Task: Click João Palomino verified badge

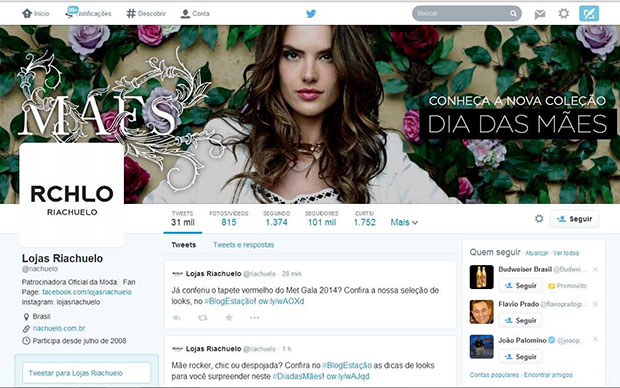Action: click(x=552, y=340)
